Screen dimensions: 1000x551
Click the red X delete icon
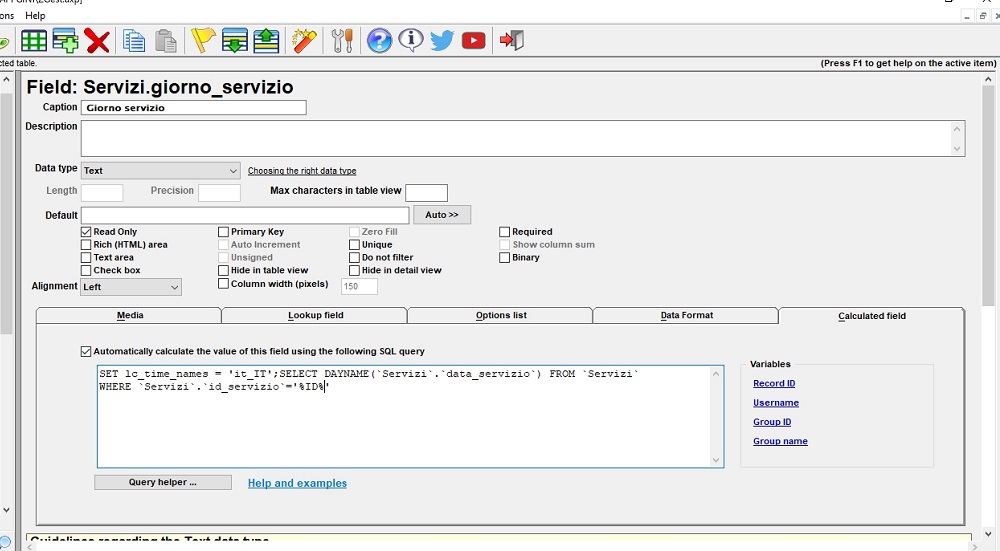97,41
